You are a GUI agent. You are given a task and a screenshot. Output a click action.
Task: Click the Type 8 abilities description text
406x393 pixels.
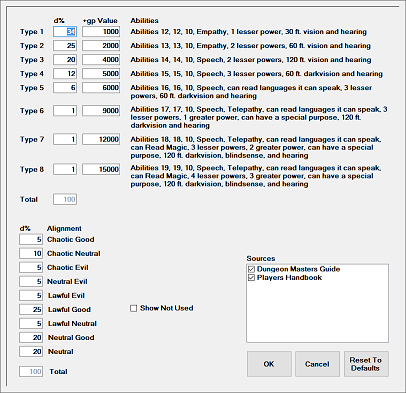click(256, 176)
